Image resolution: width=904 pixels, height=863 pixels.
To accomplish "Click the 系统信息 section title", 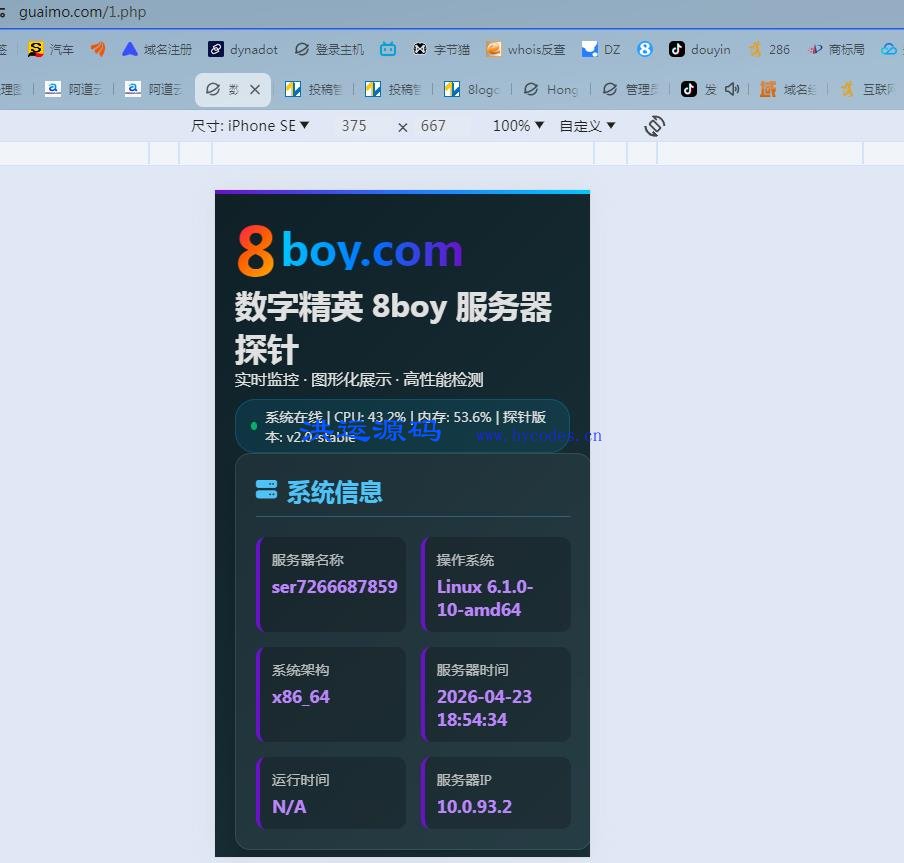I will 334,492.
